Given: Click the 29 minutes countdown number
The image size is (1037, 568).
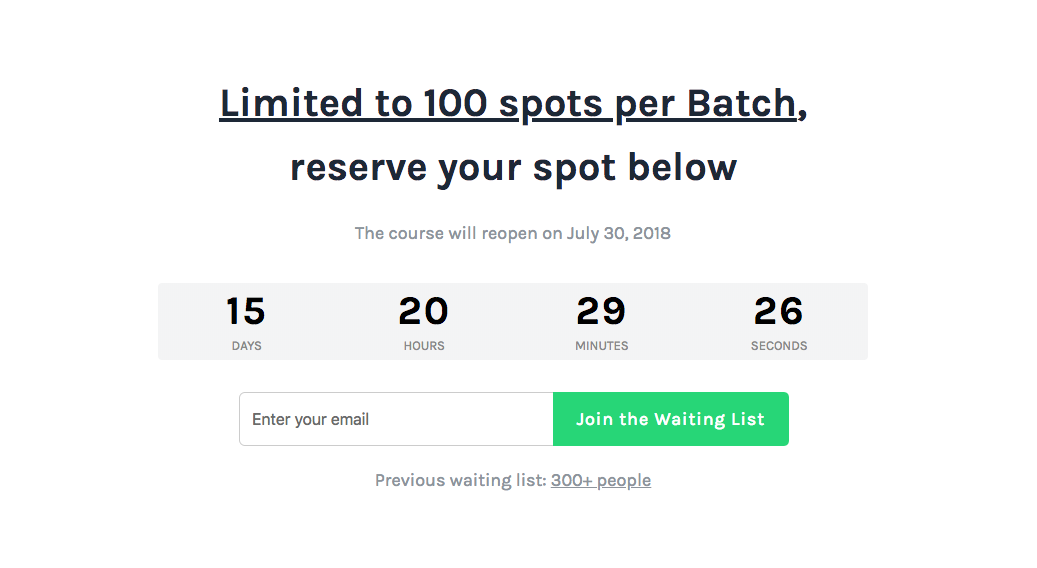Looking at the screenshot, I should tap(601, 311).
